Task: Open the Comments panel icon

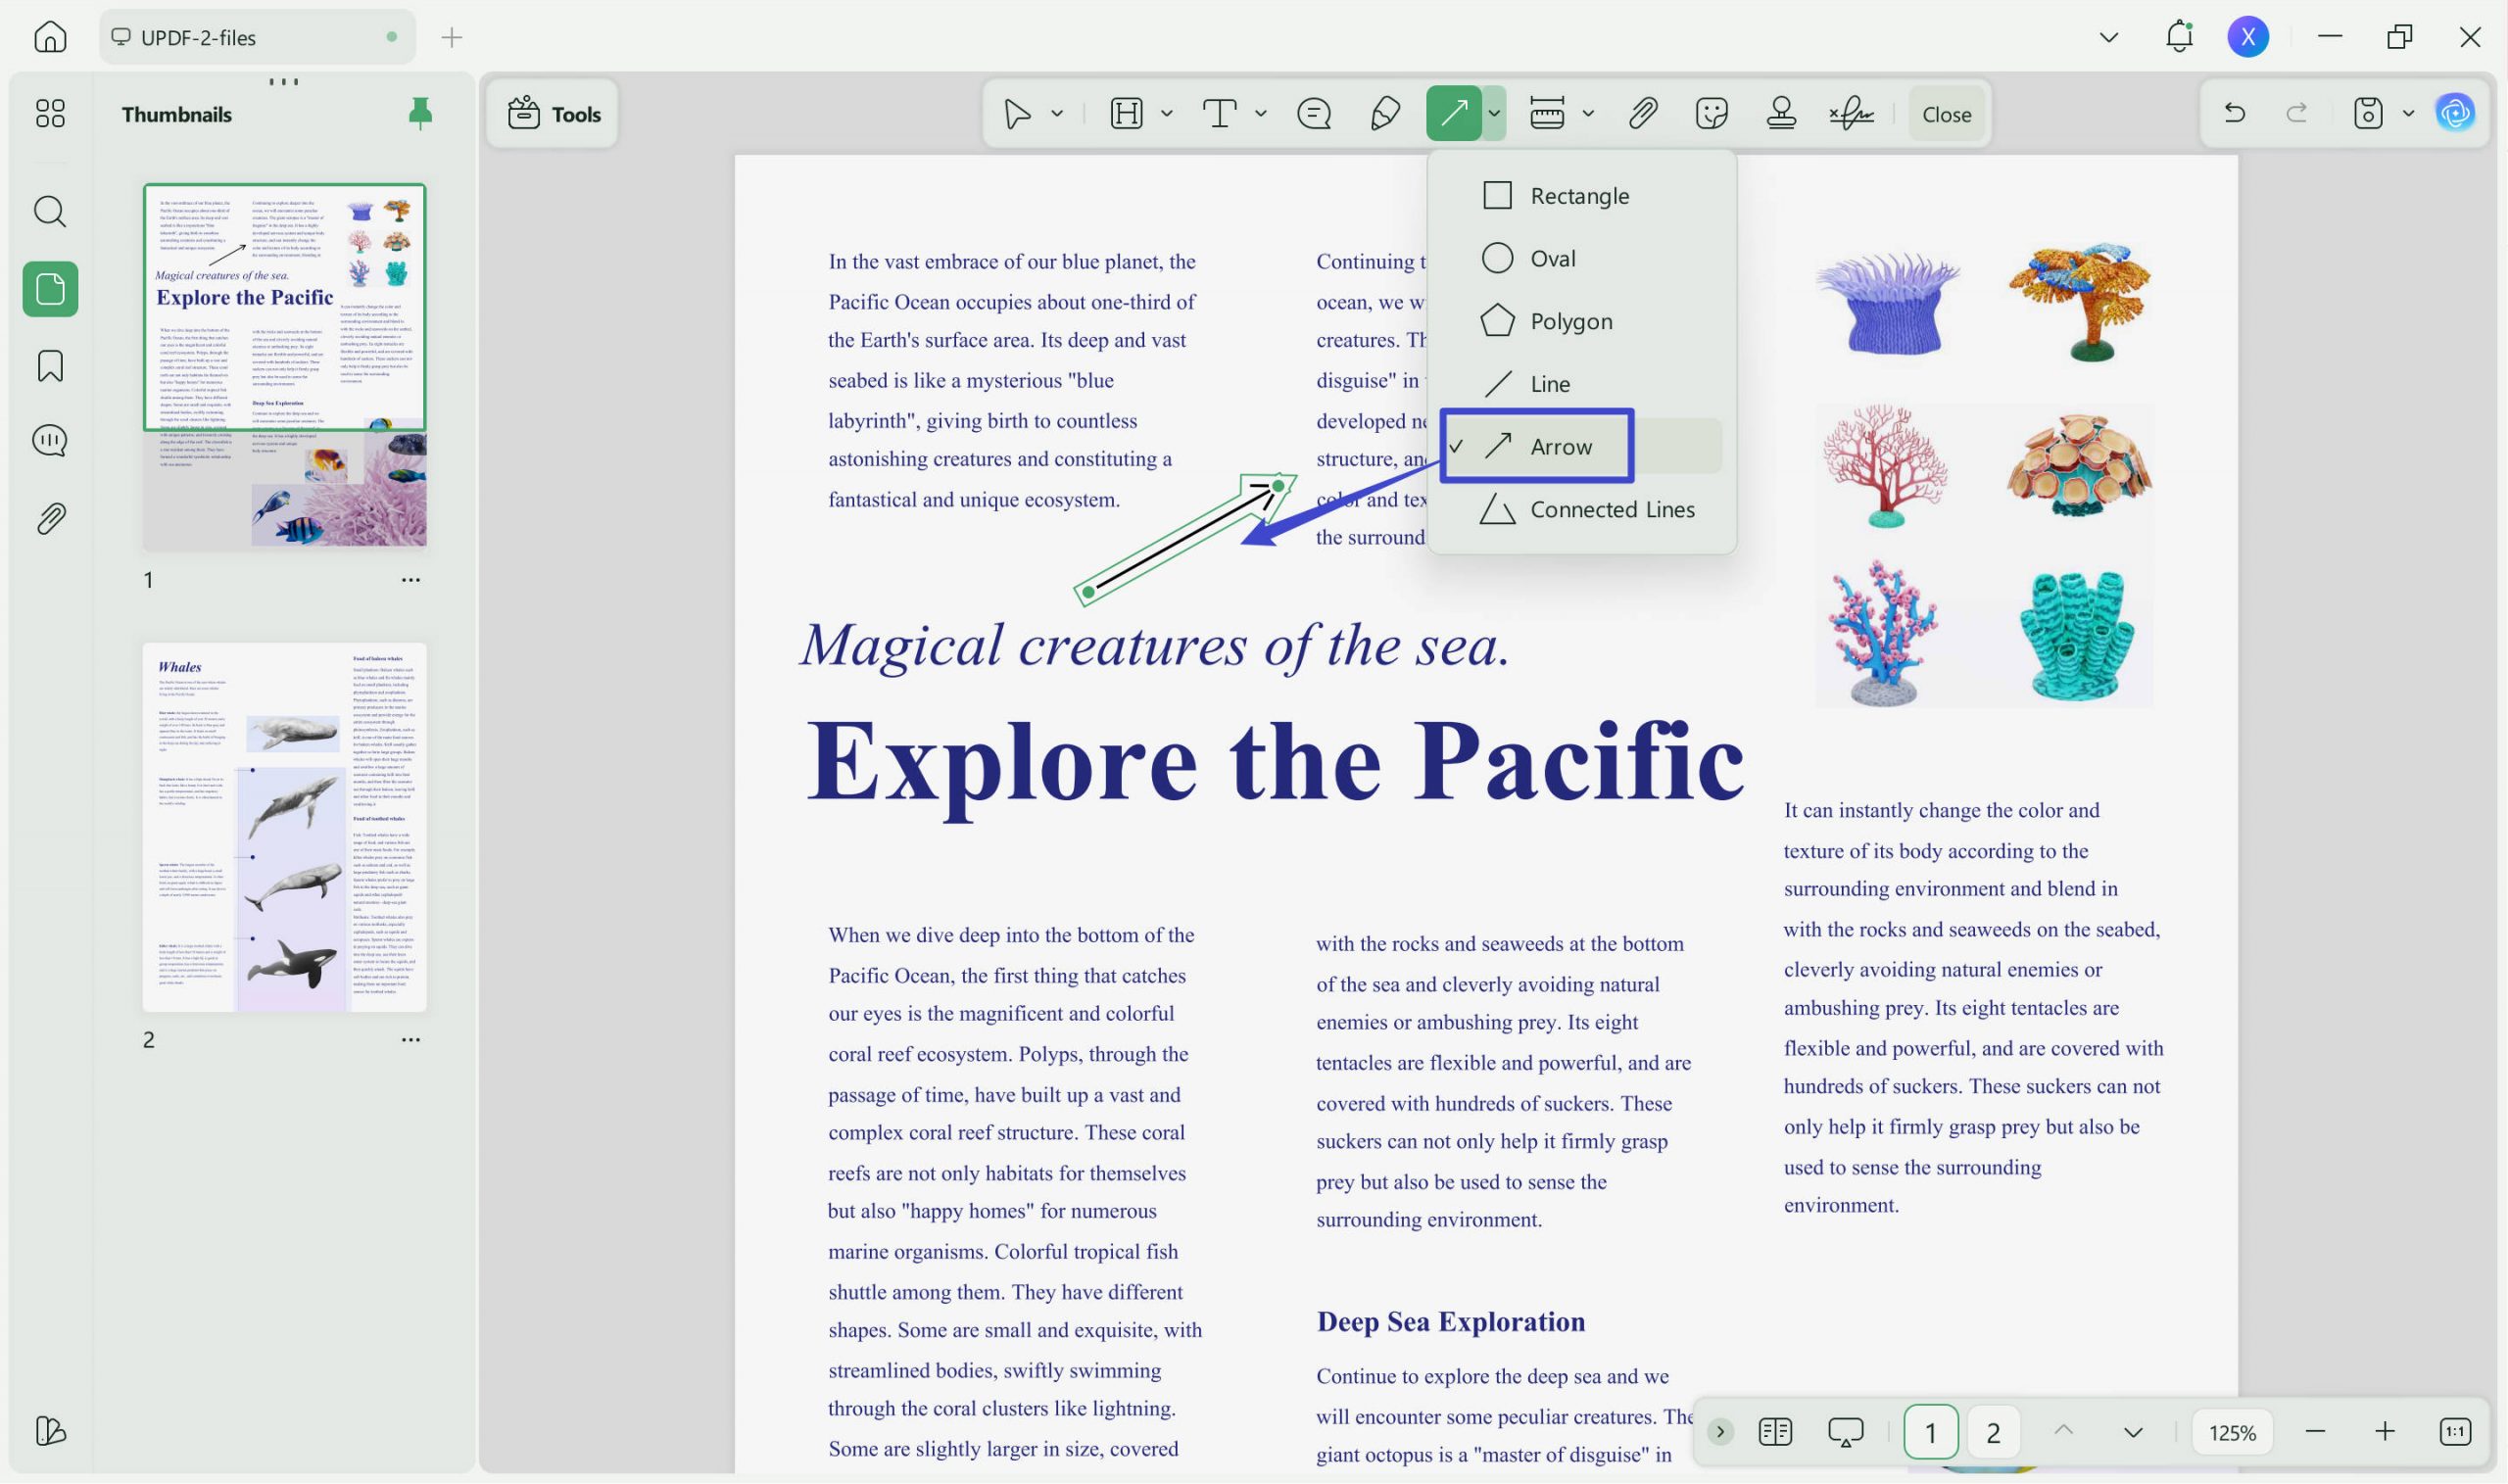Action: 50,441
